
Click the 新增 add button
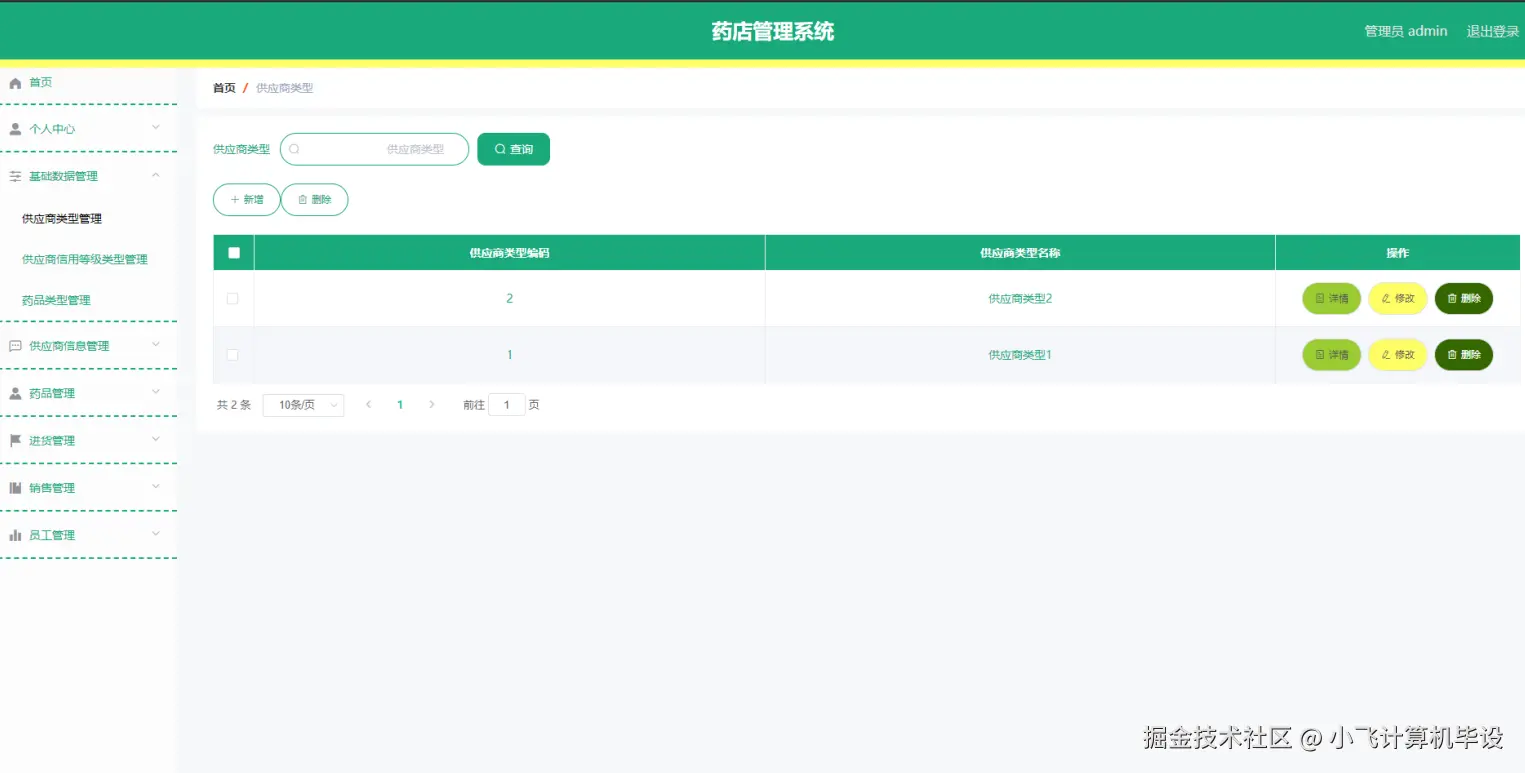click(247, 200)
